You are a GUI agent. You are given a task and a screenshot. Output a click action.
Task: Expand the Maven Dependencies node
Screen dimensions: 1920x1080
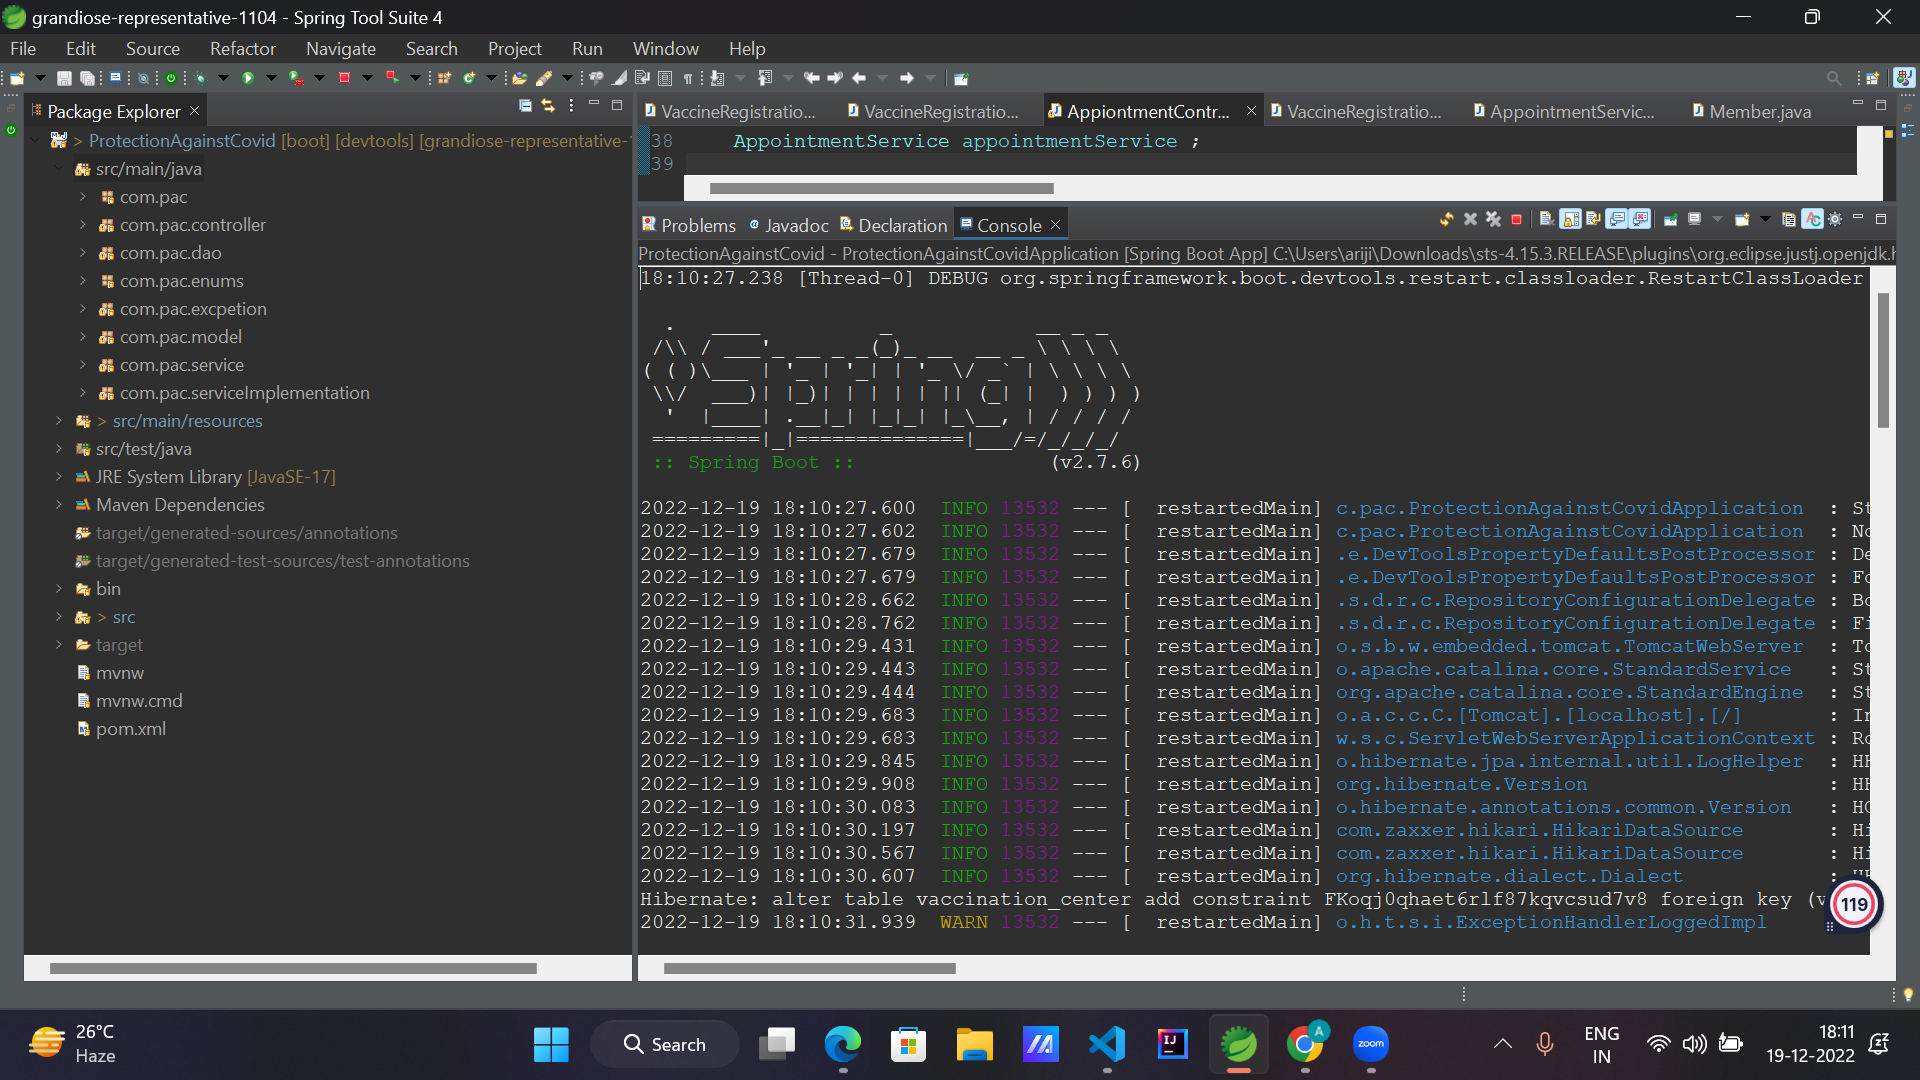(x=59, y=505)
